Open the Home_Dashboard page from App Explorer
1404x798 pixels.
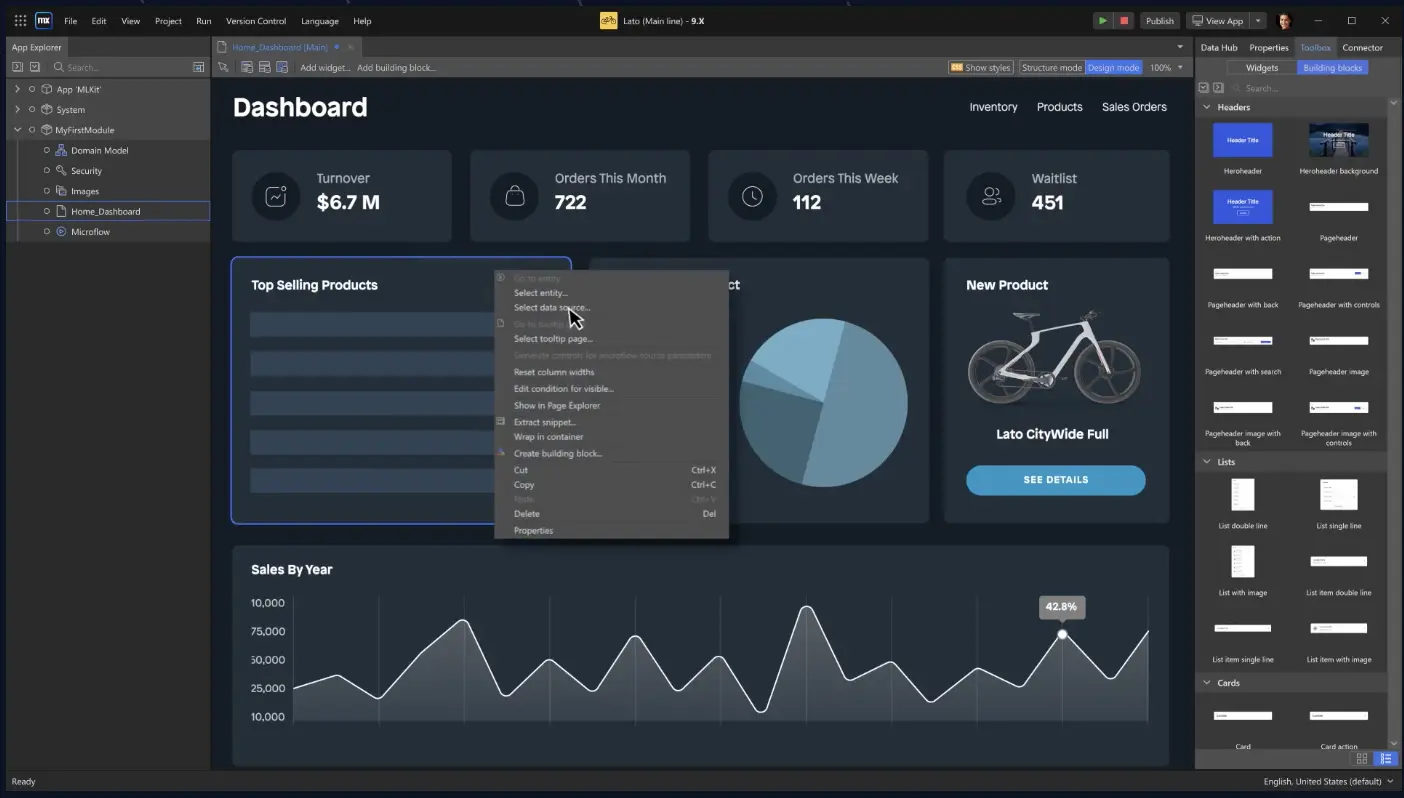(107, 211)
